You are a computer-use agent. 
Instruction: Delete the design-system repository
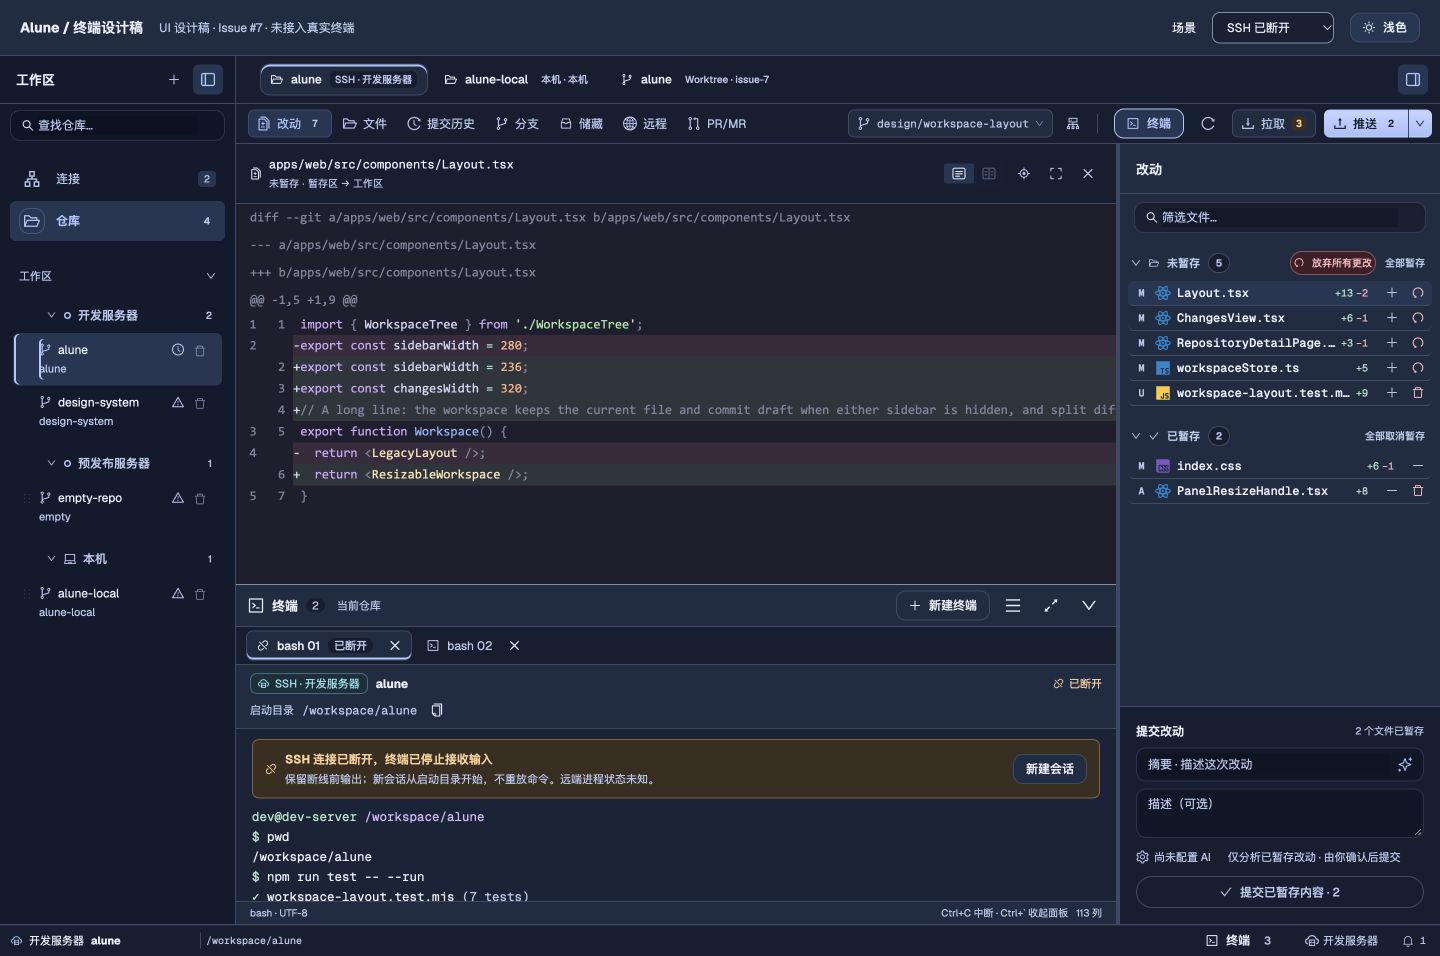(x=200, y=403)
